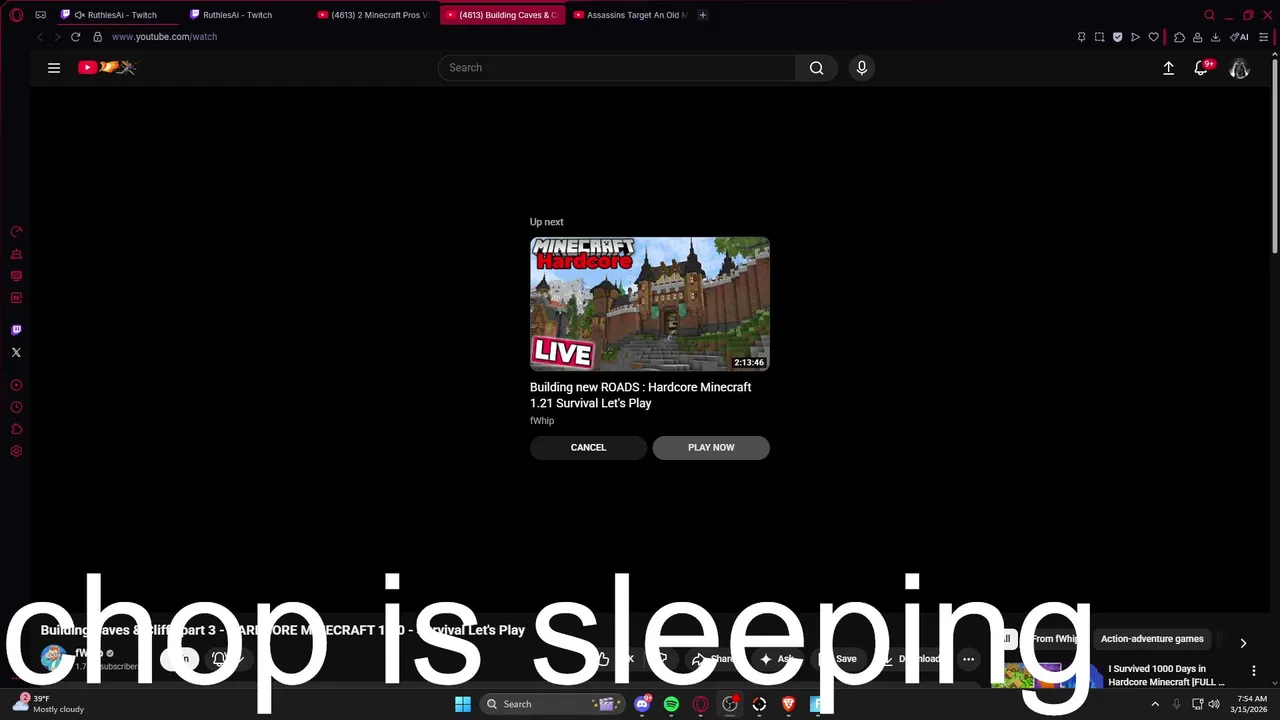Select the Building Caves & Cliffs tab
The image size is (1280, 720).
coord(502,15)
